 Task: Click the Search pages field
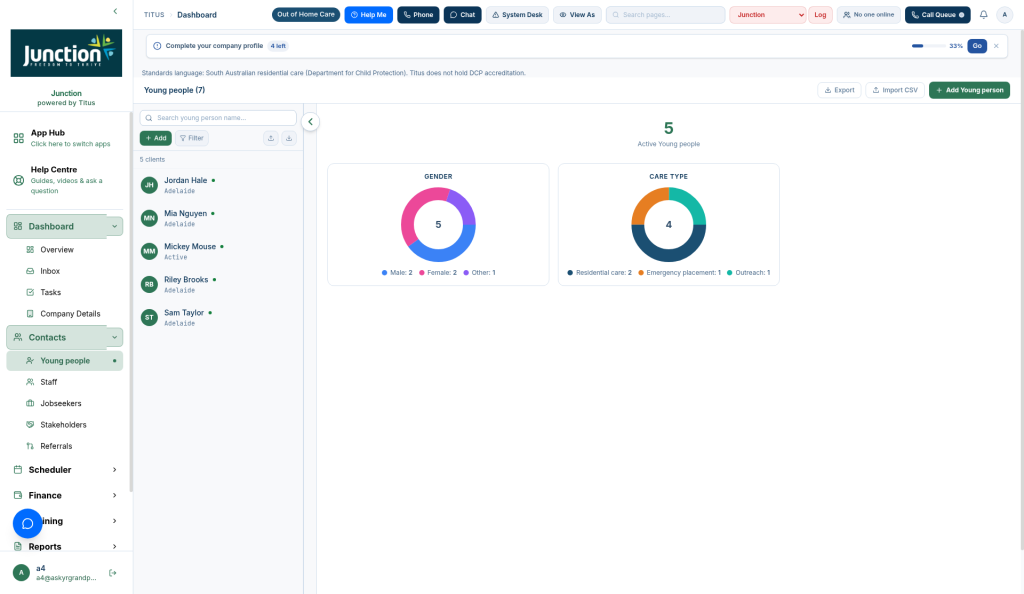[x=665, y=14]
